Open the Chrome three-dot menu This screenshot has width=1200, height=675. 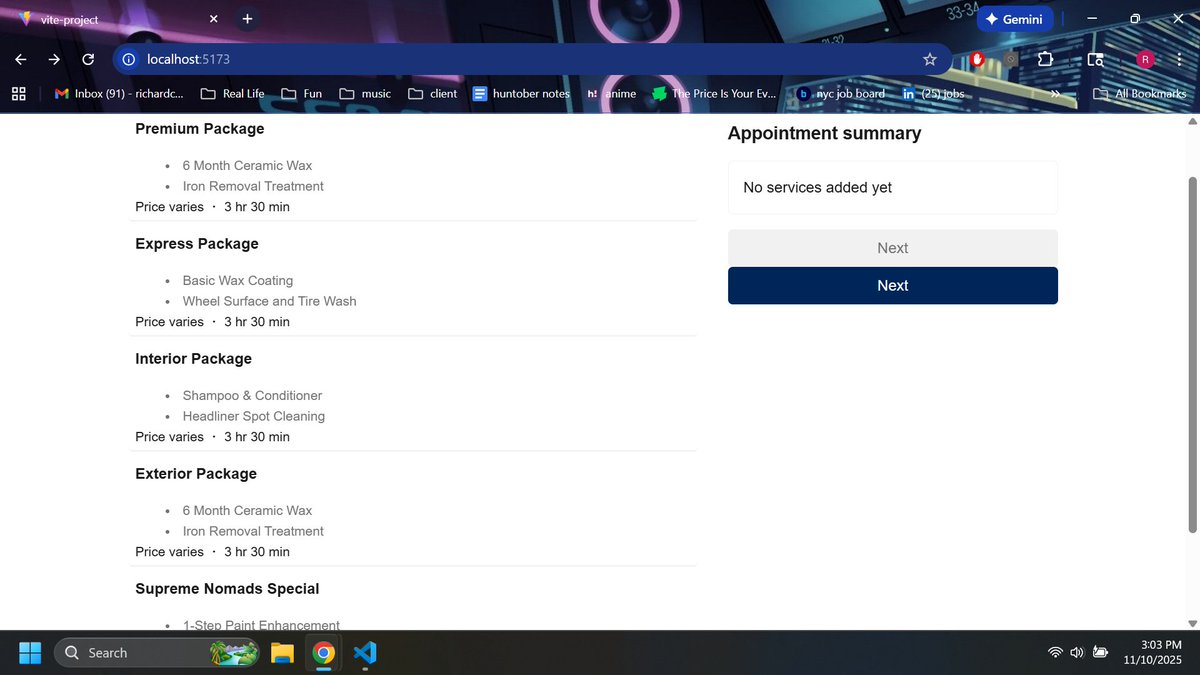(1180, 59)
